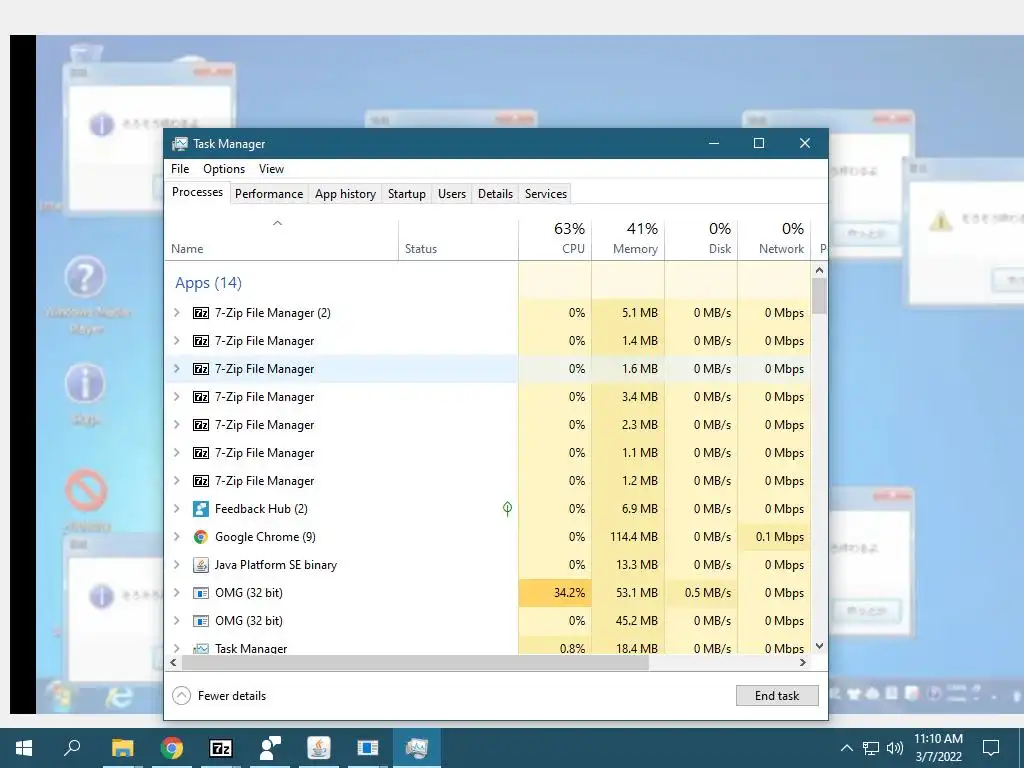Click the green leaf eco icon for Feedback Hub

507,509
